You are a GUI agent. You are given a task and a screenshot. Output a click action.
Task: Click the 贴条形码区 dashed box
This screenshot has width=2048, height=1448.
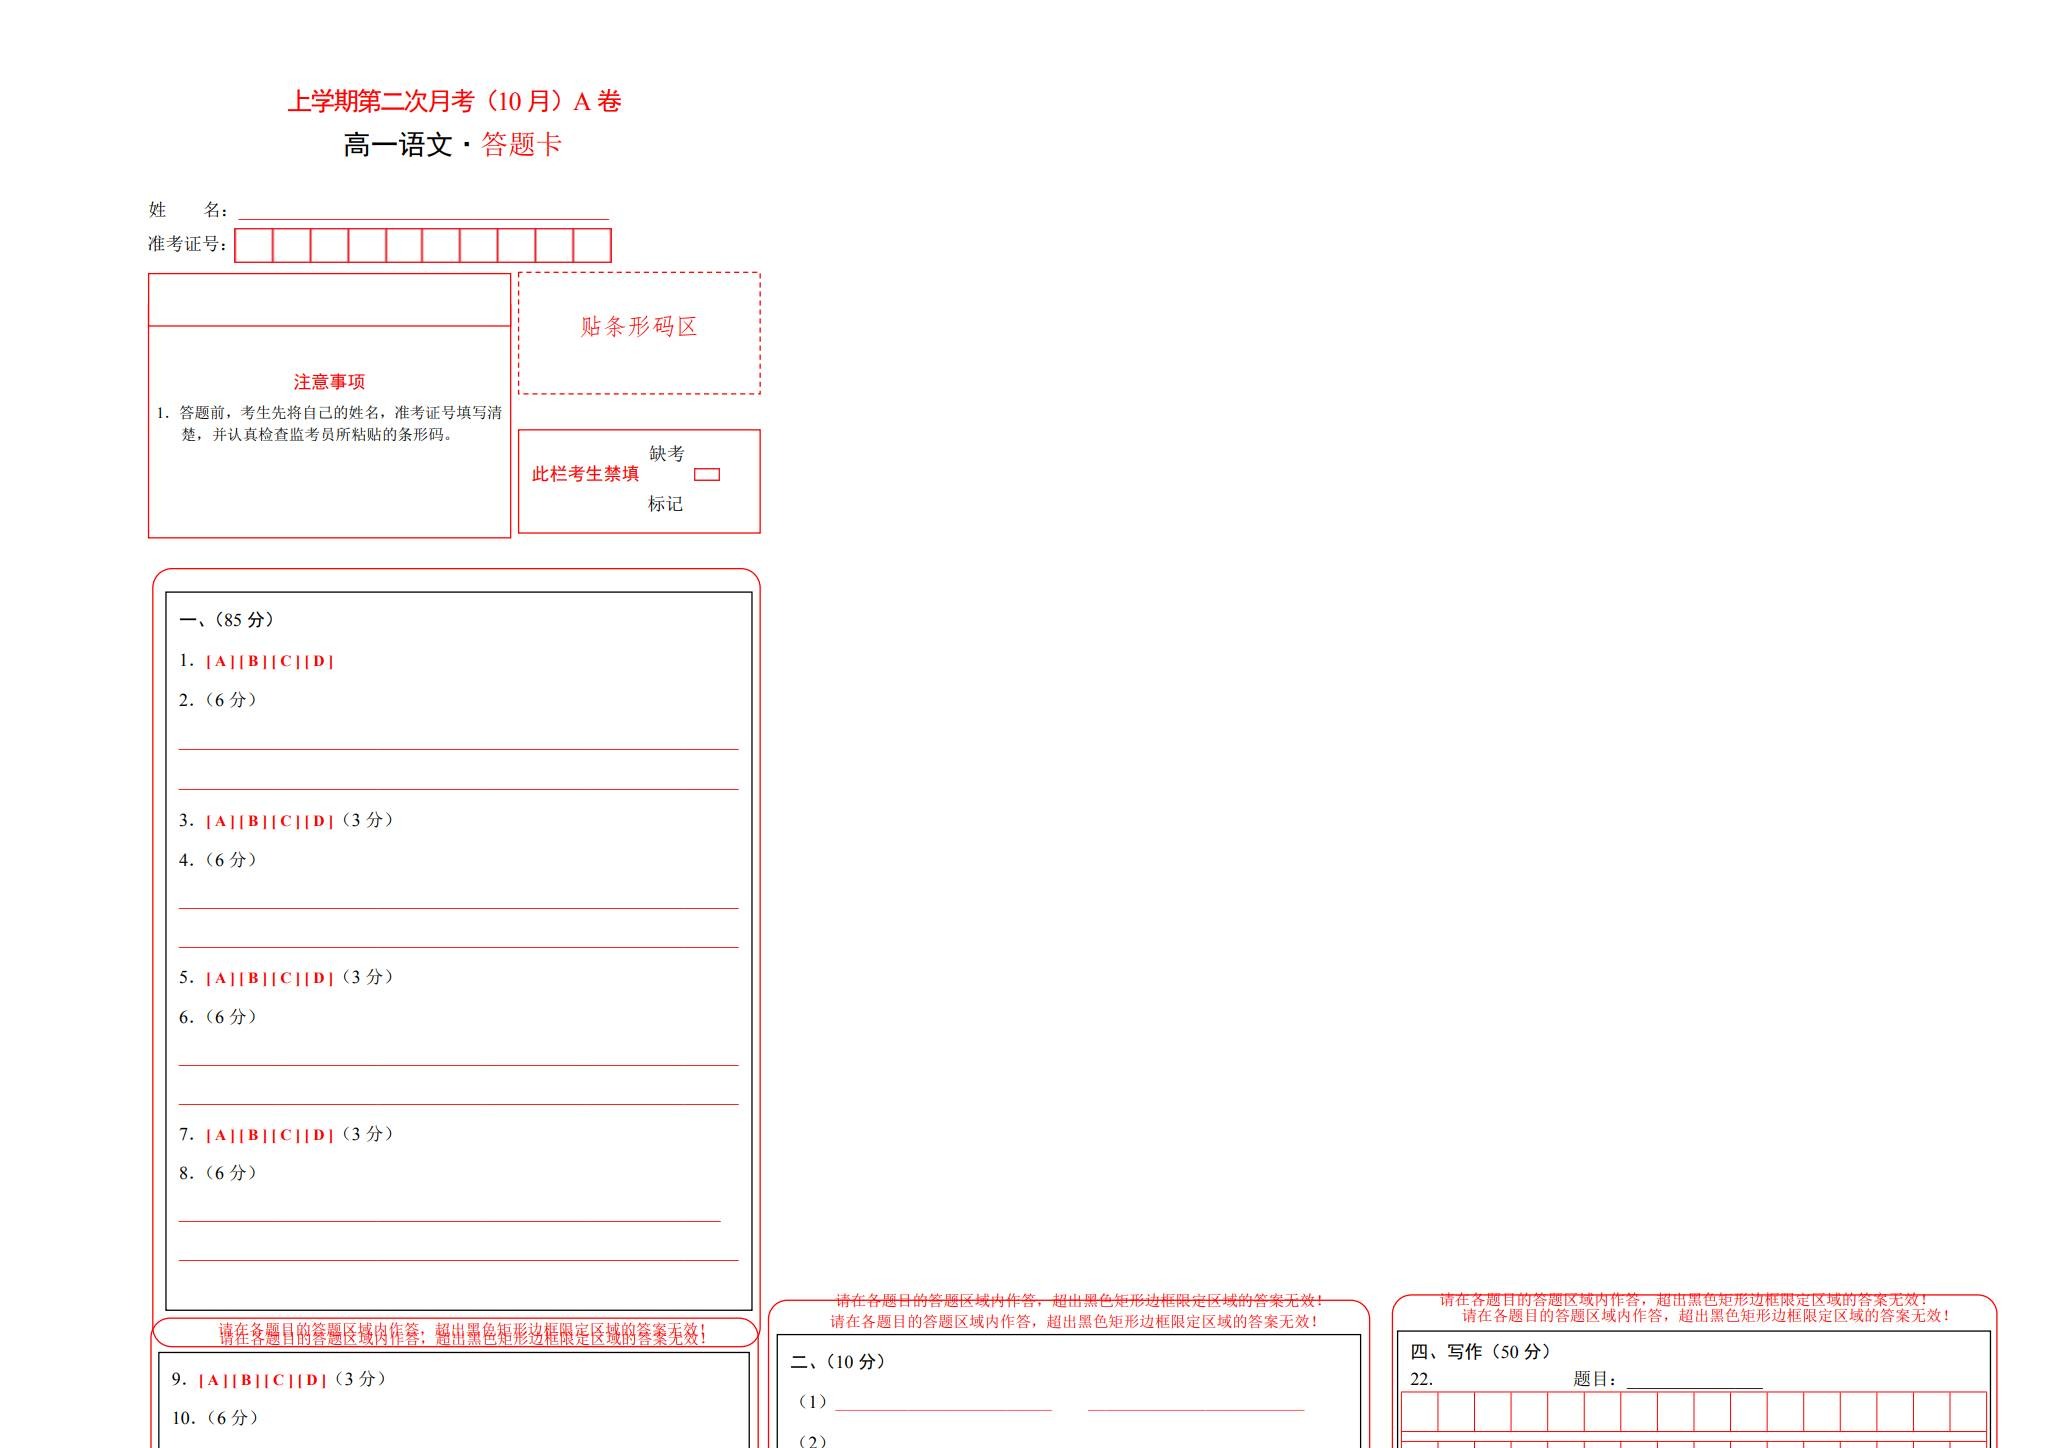(639, 333)
